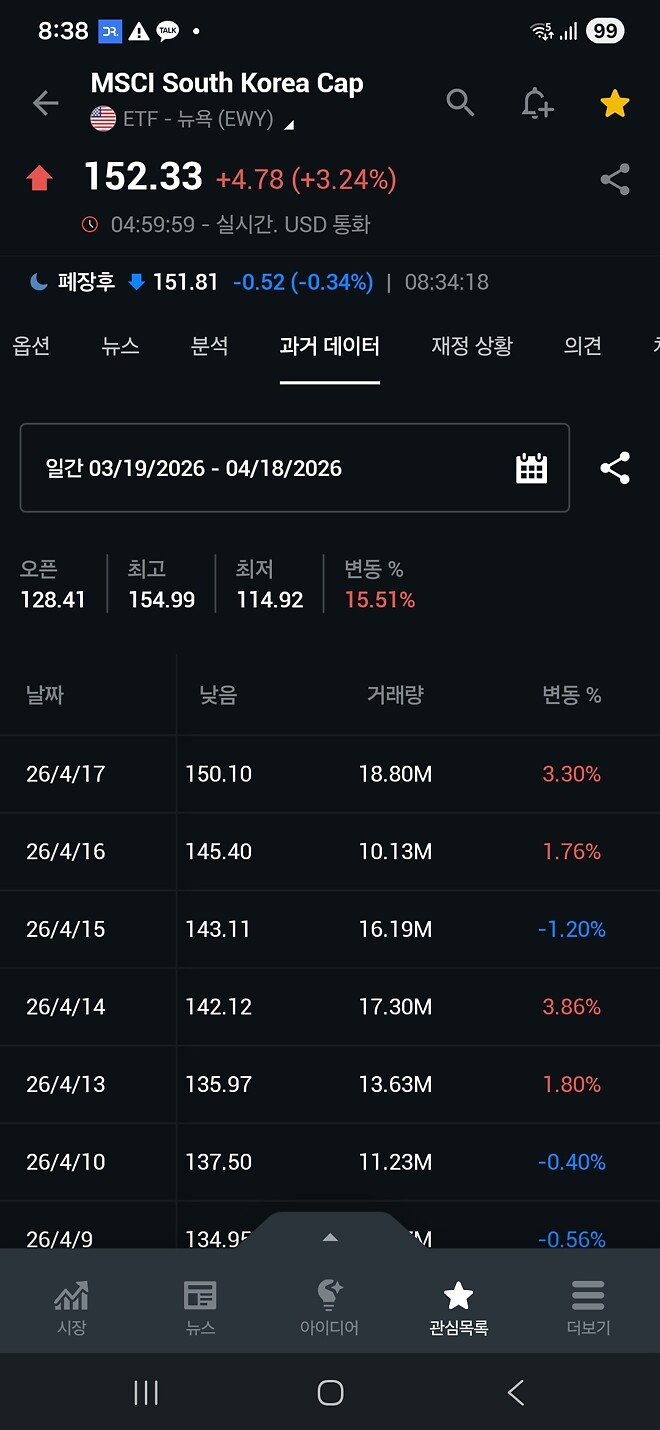Go back with the back arrow
Screen dimensions: 660x1430
point(44,103)
